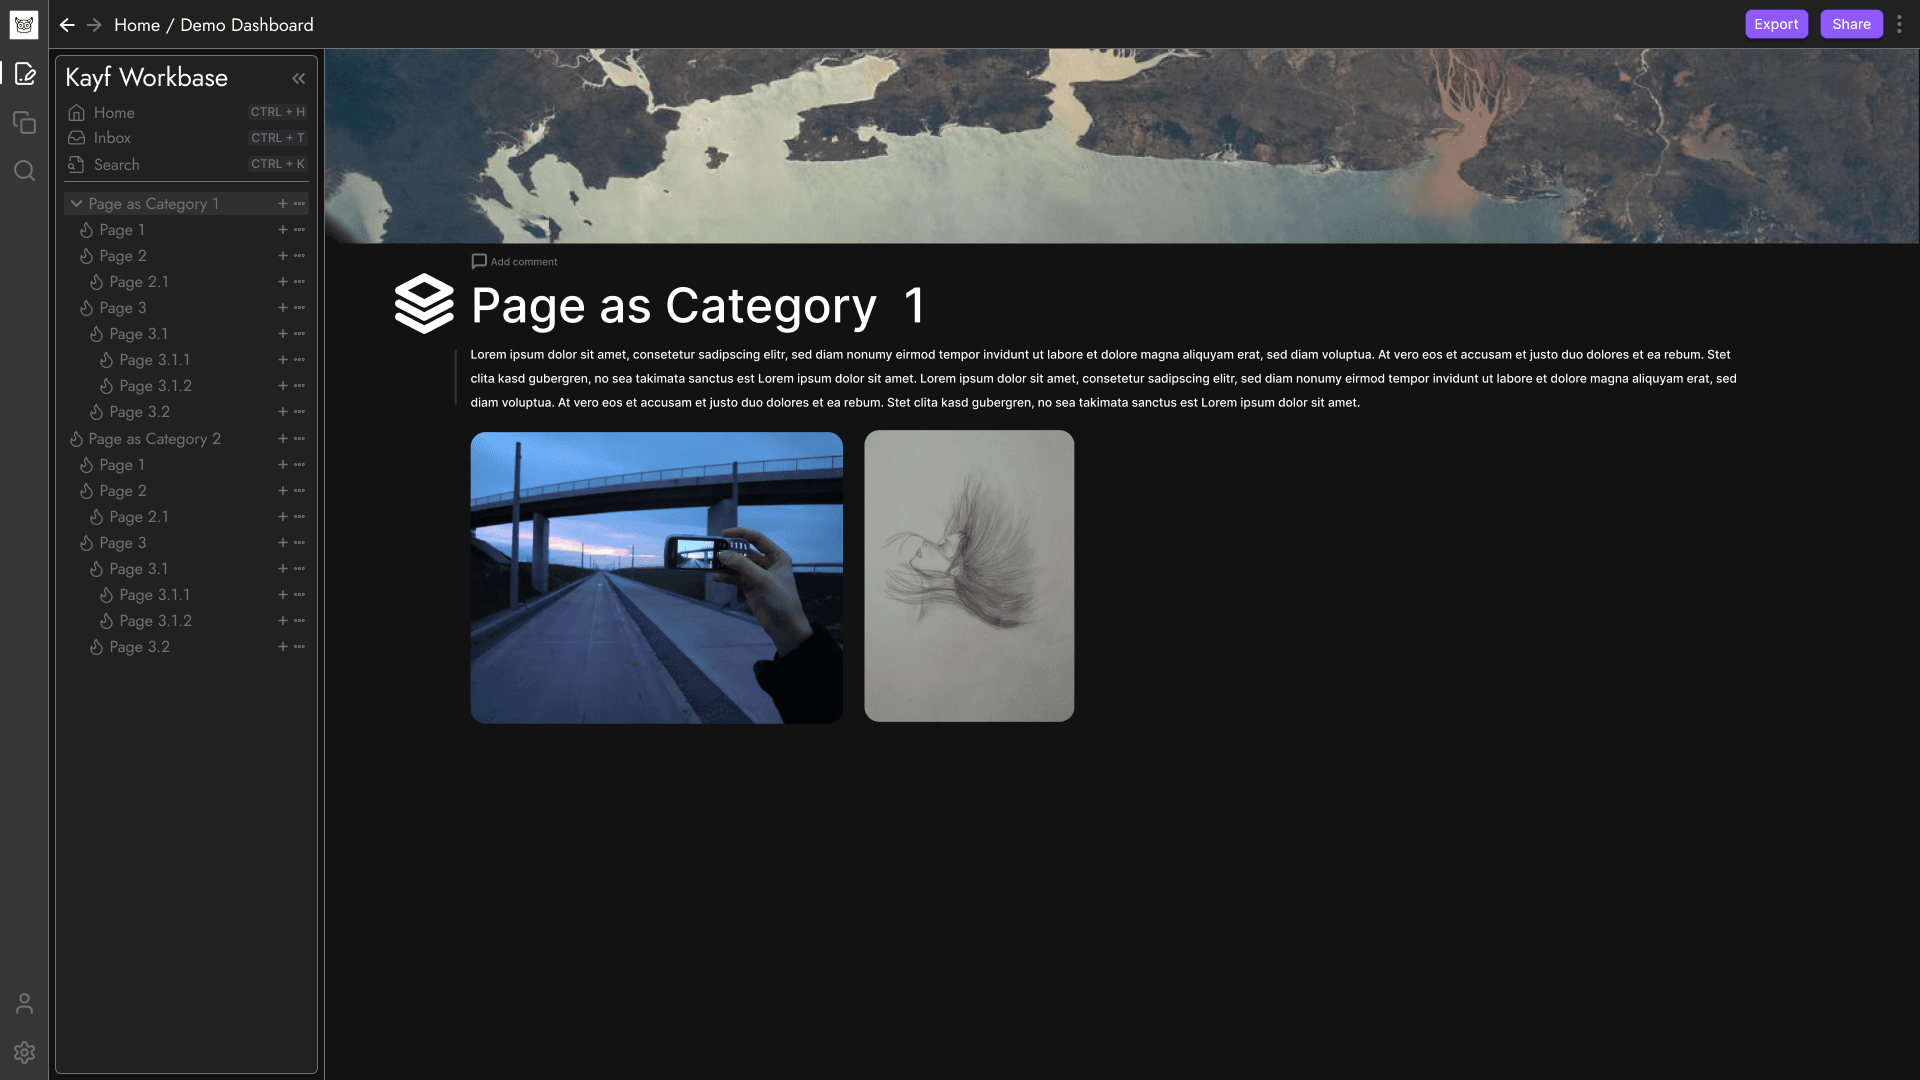Collapse the Page as Category 1 tree section
Image resolution: width=1920 pixels, height=1080 pixels.
(75, 203)
